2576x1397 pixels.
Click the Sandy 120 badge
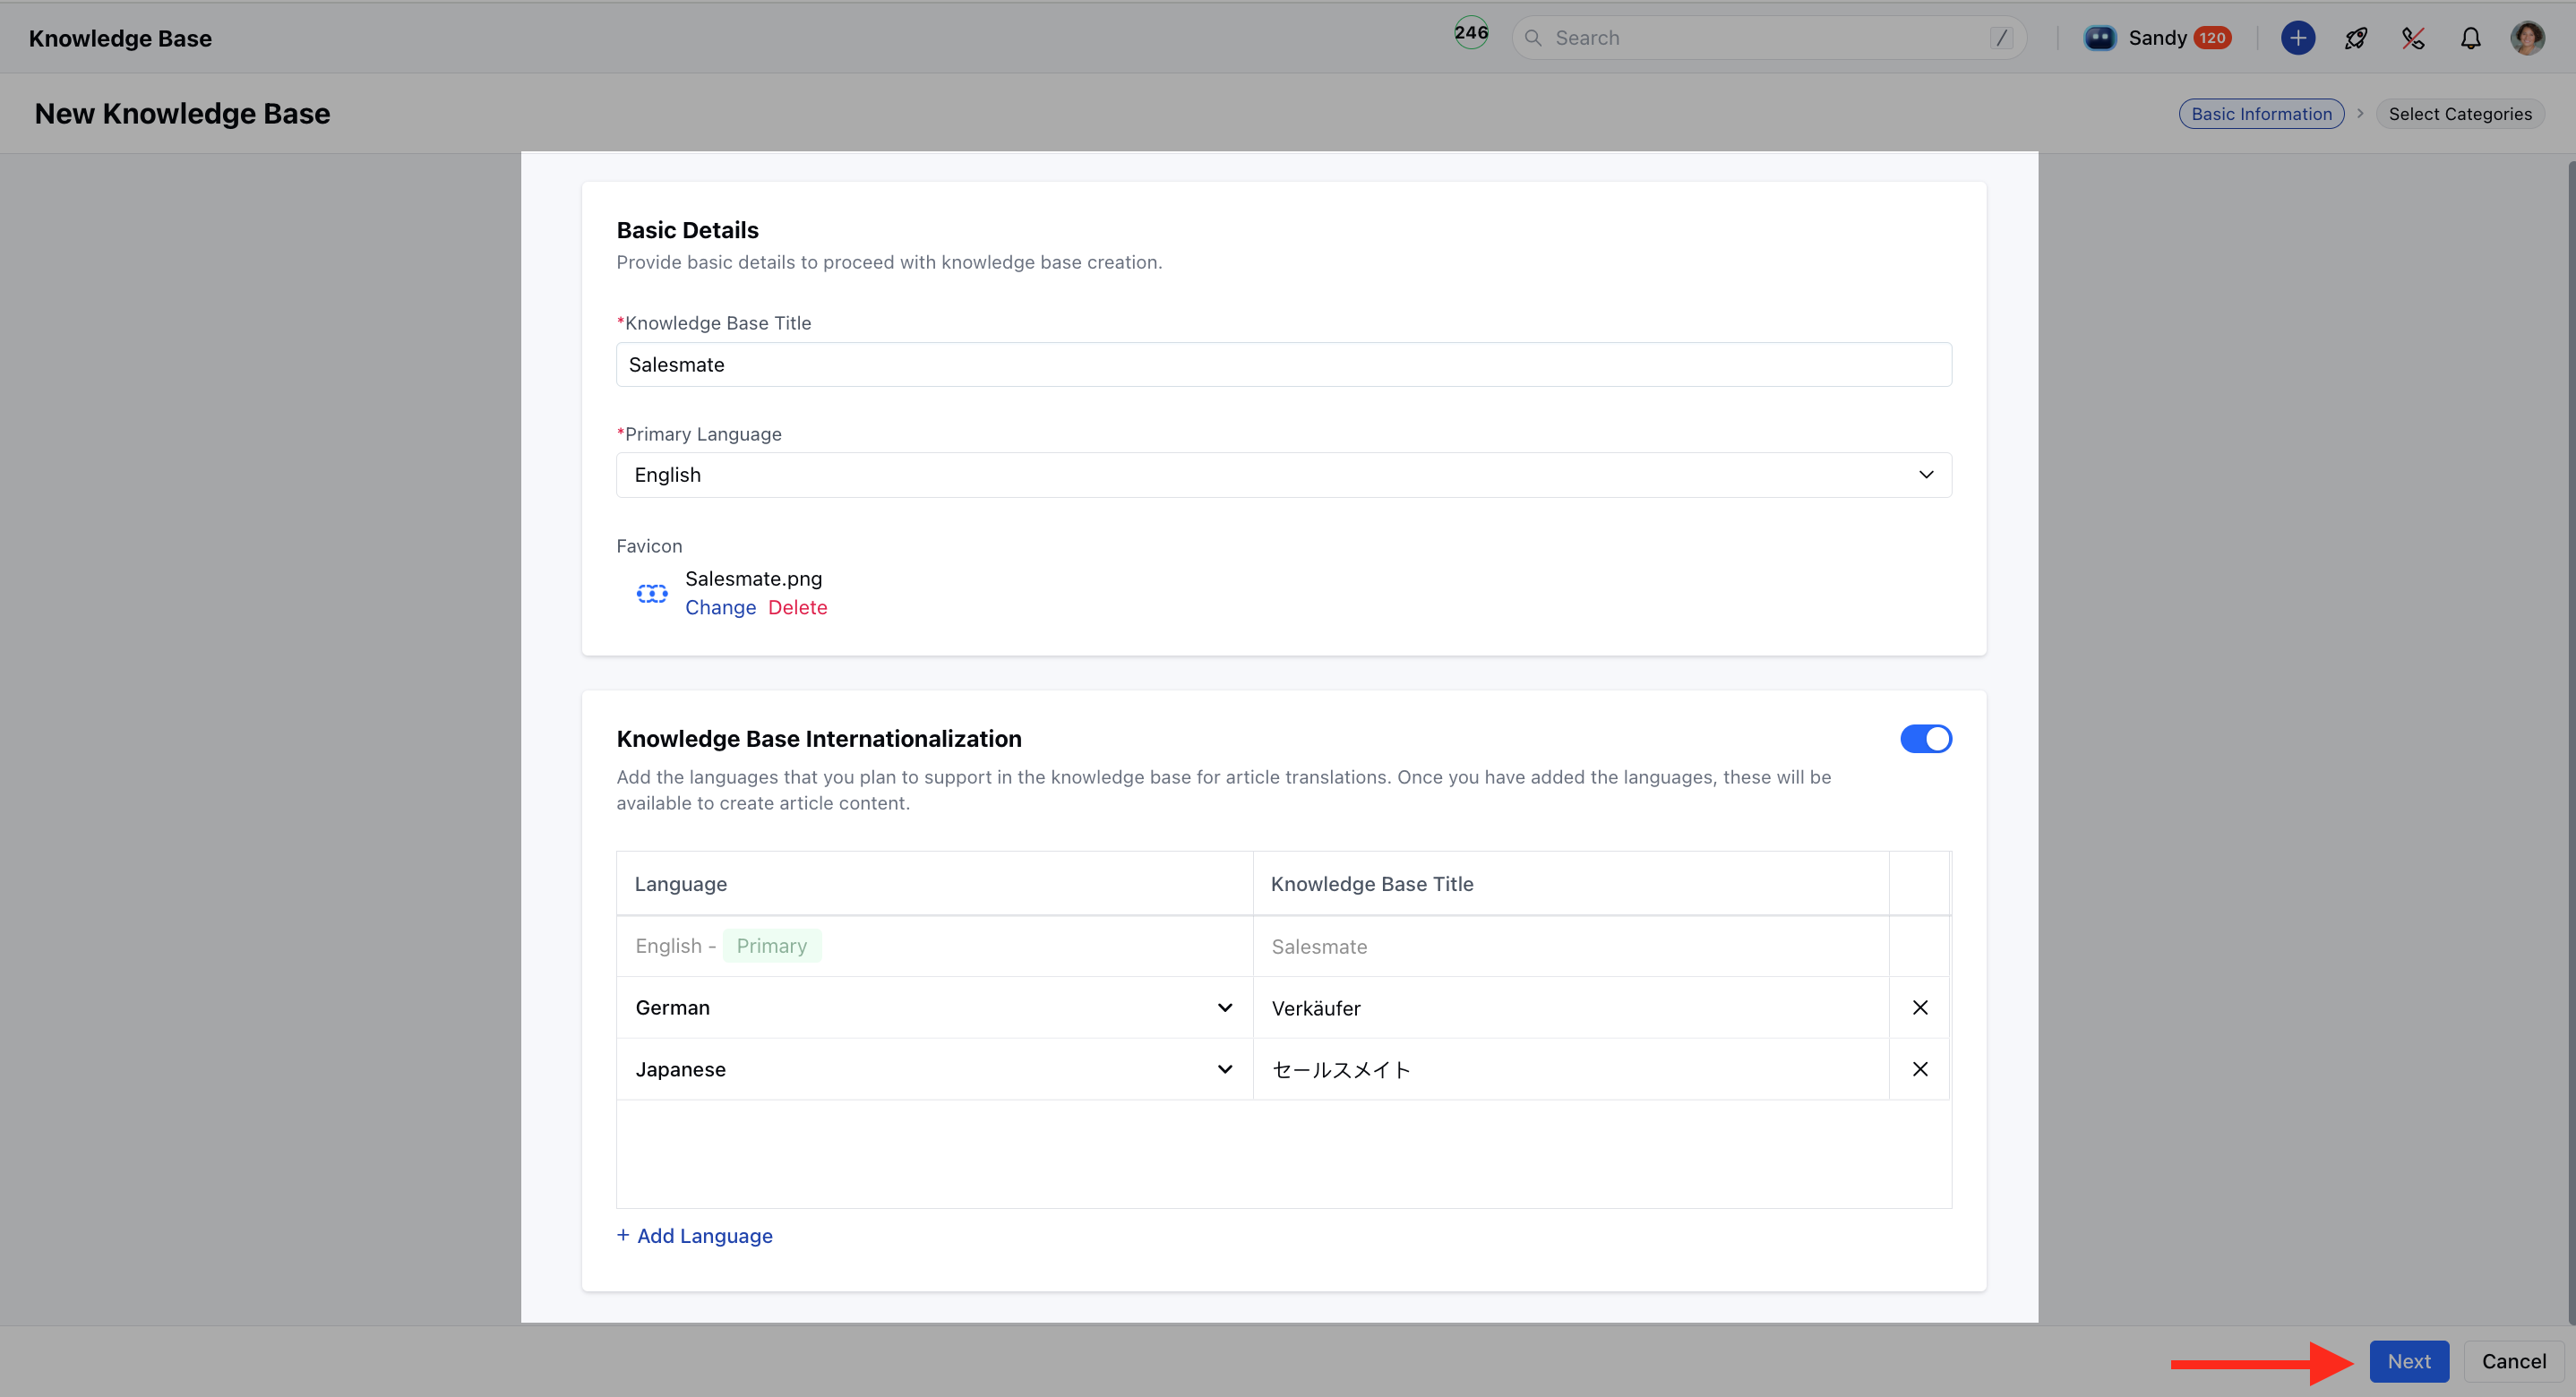click(x=2212, y=38)
